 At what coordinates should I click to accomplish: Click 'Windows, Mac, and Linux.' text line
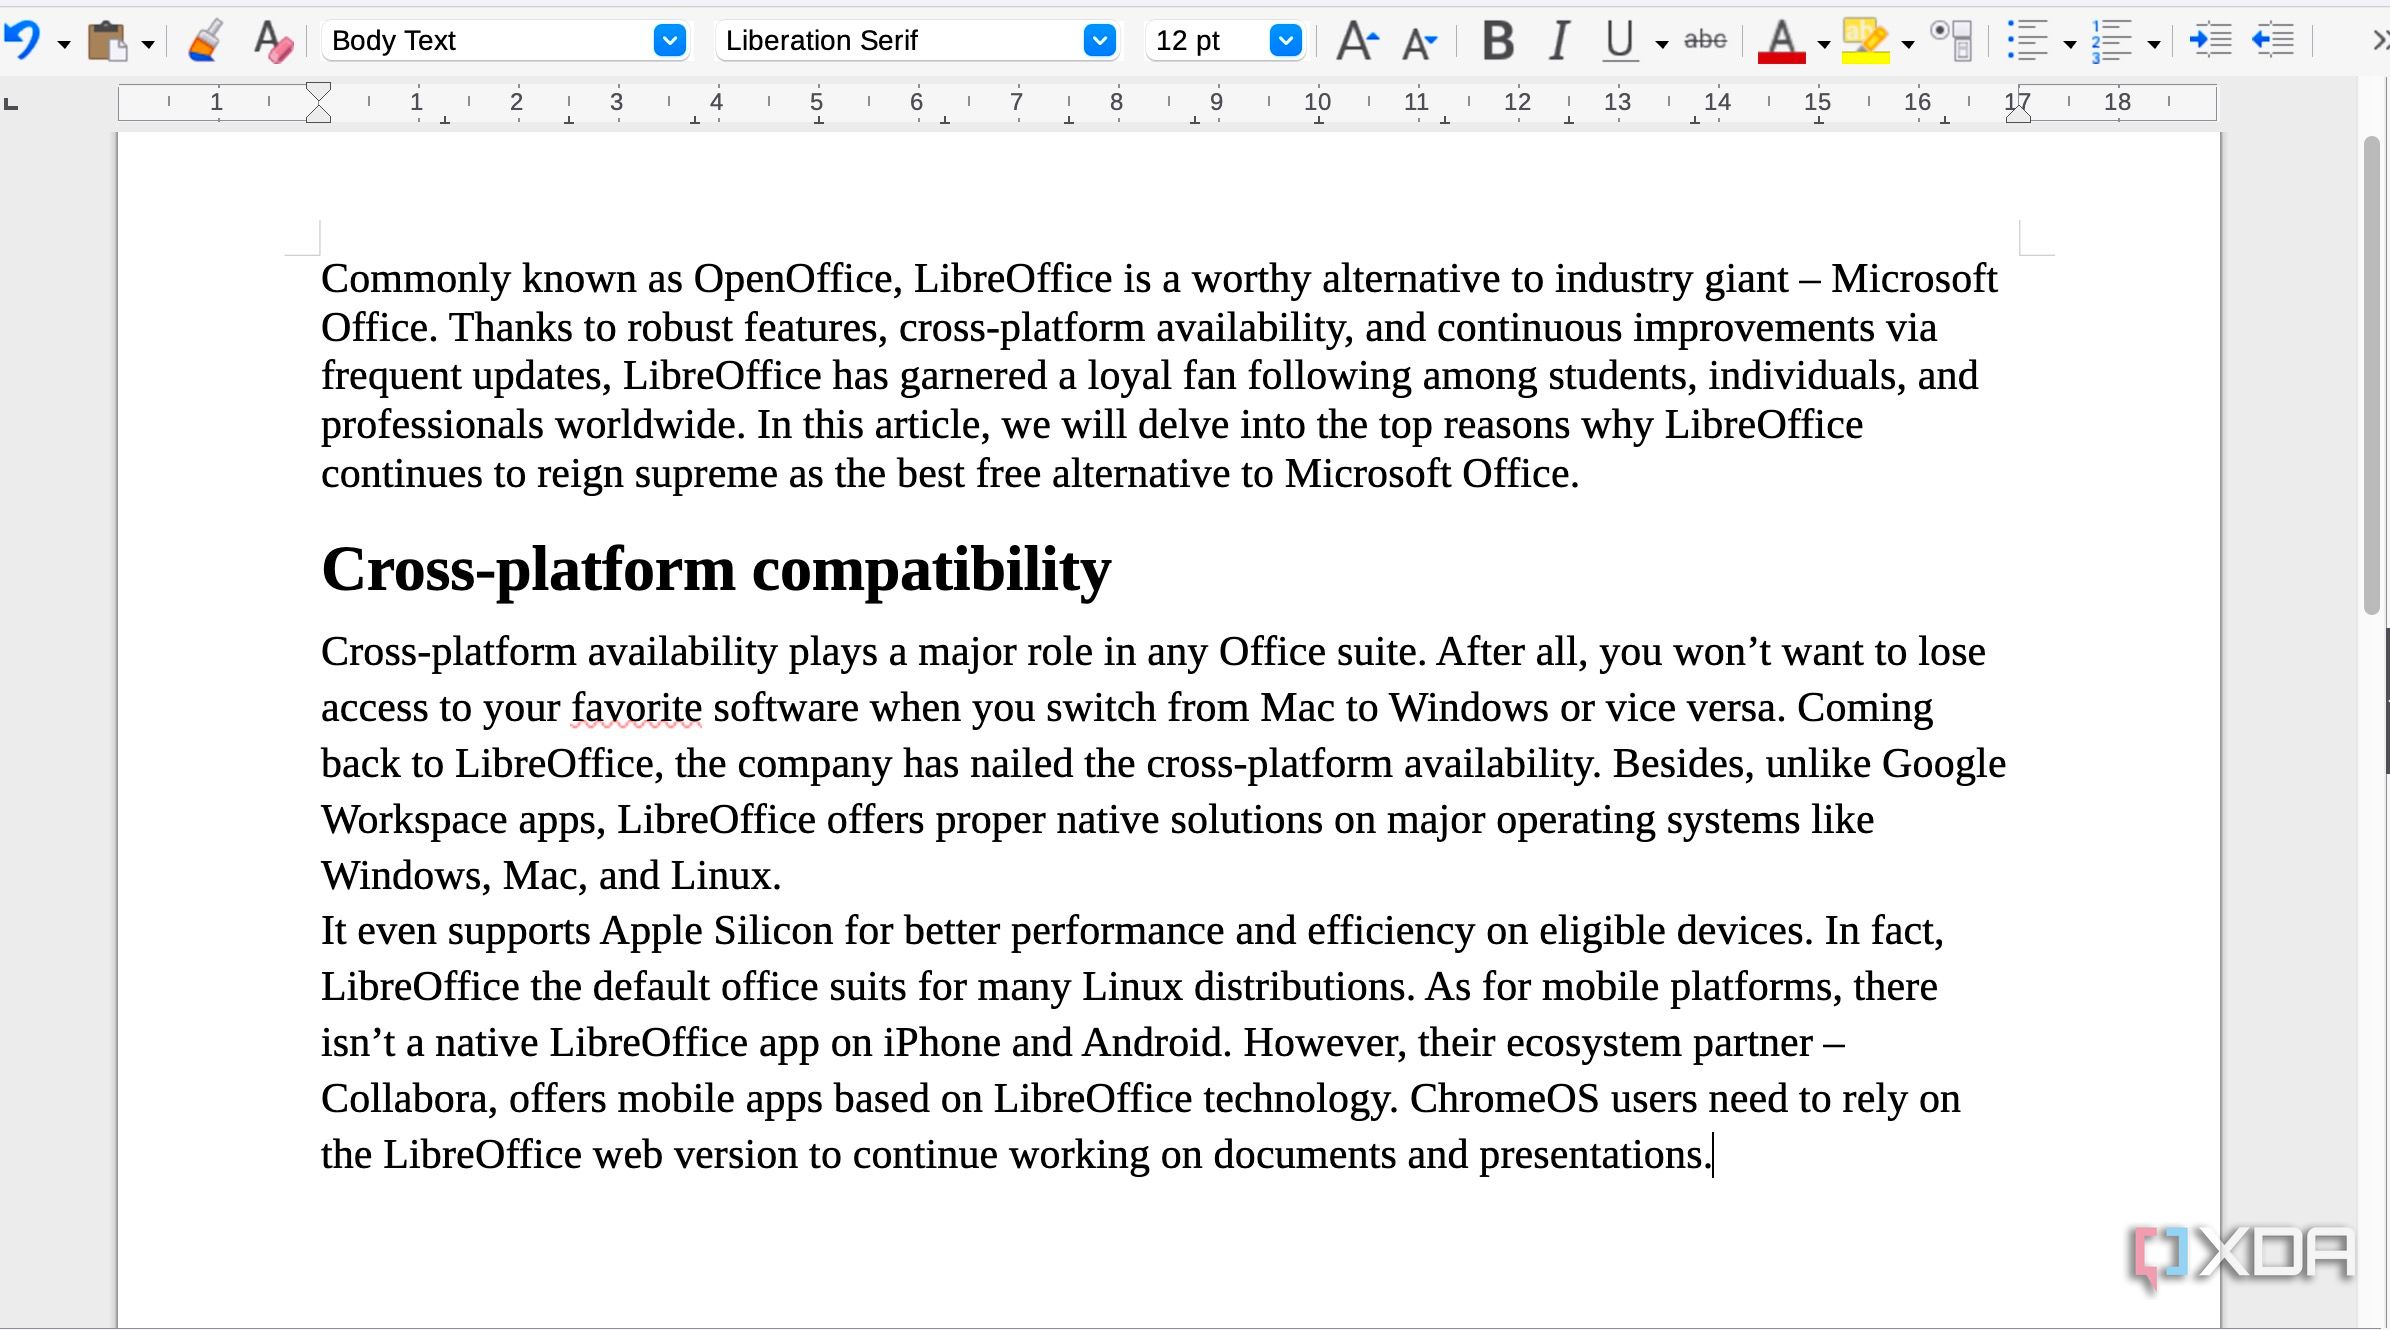[x=551, y=876]
